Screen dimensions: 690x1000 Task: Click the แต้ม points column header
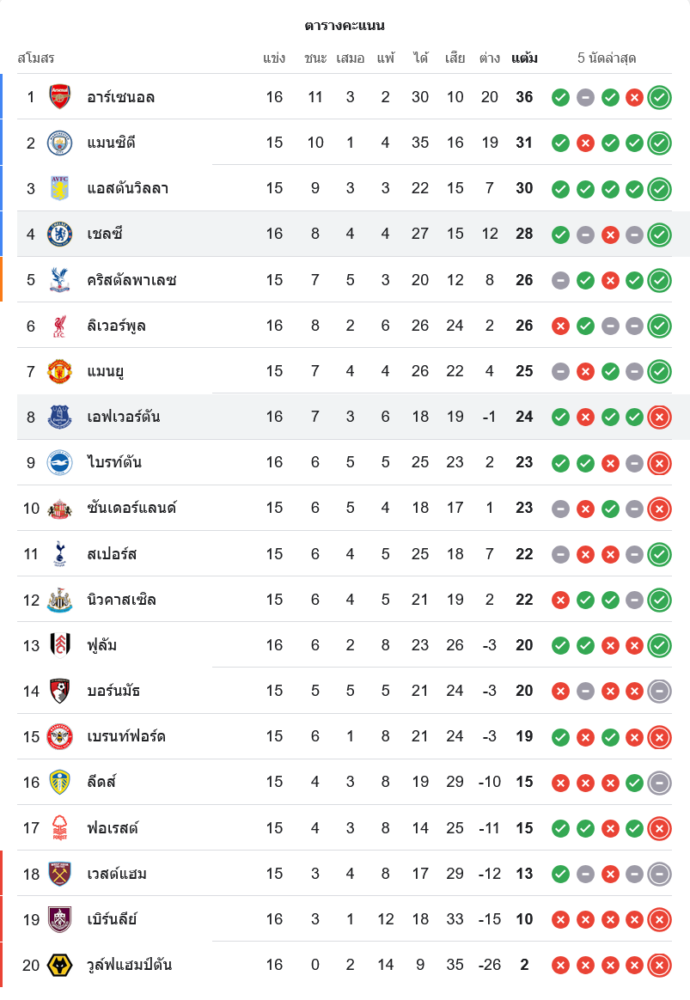pos(524,58)
